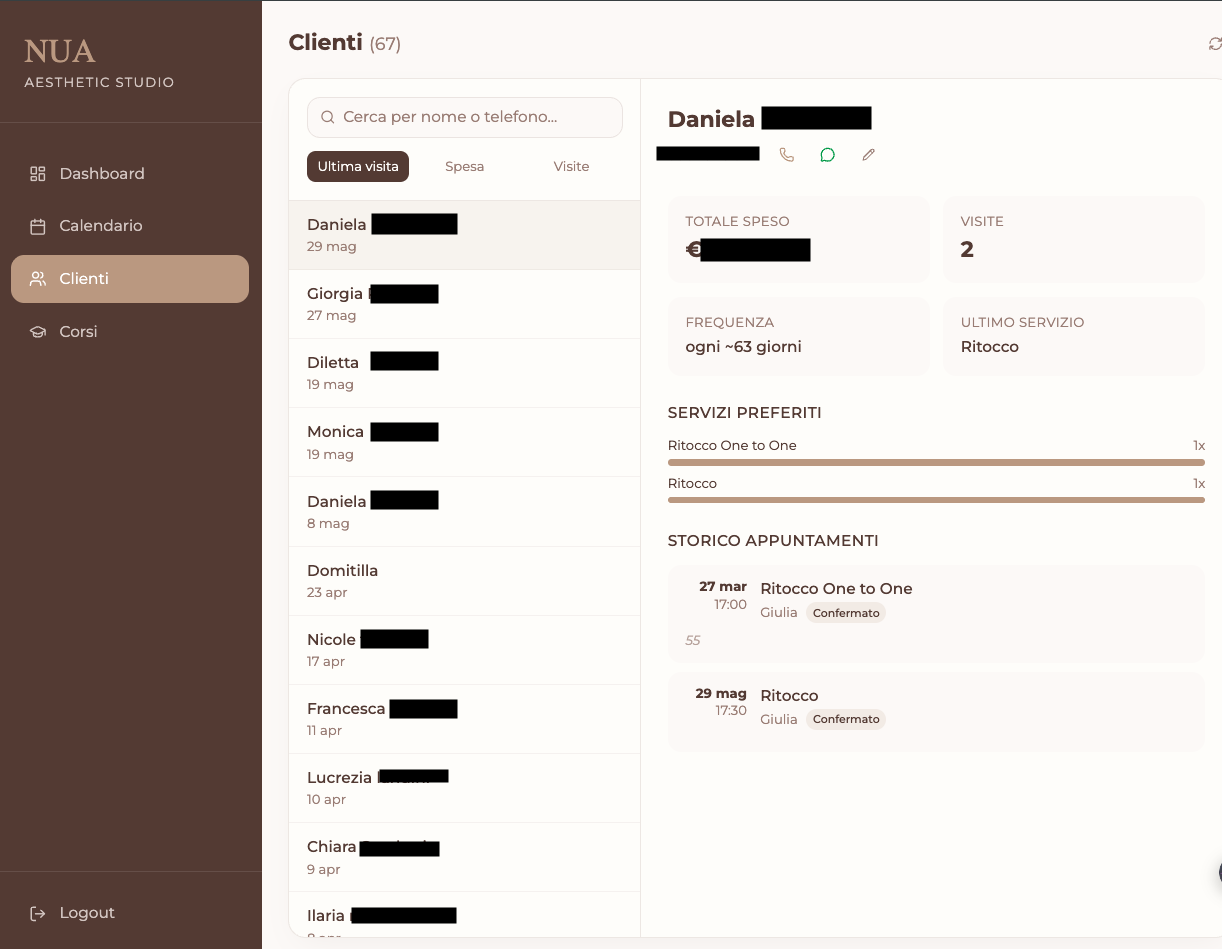Edit Daniela's client details via pencil icon

point(867,154)
